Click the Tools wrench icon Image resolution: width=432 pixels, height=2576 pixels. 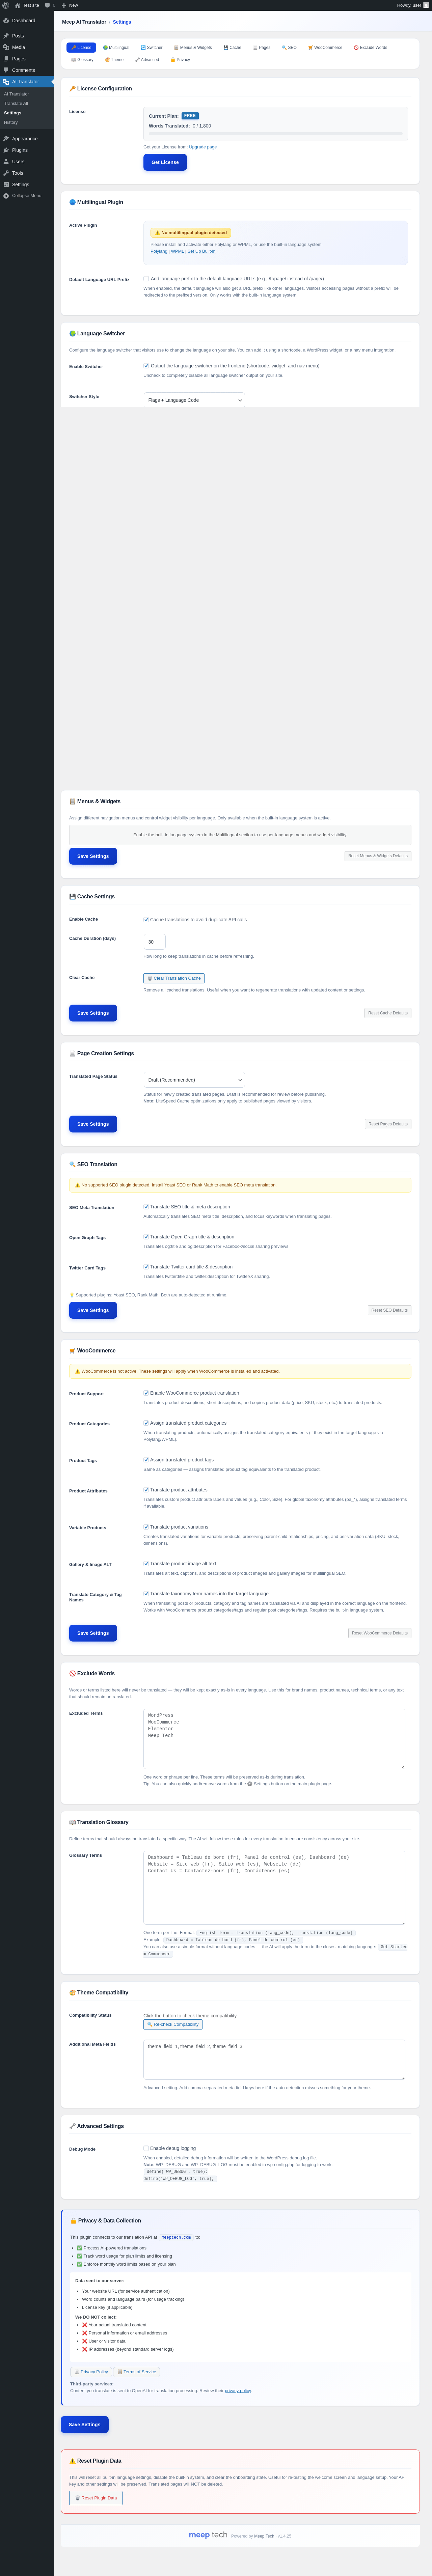(x=6, y=173)
